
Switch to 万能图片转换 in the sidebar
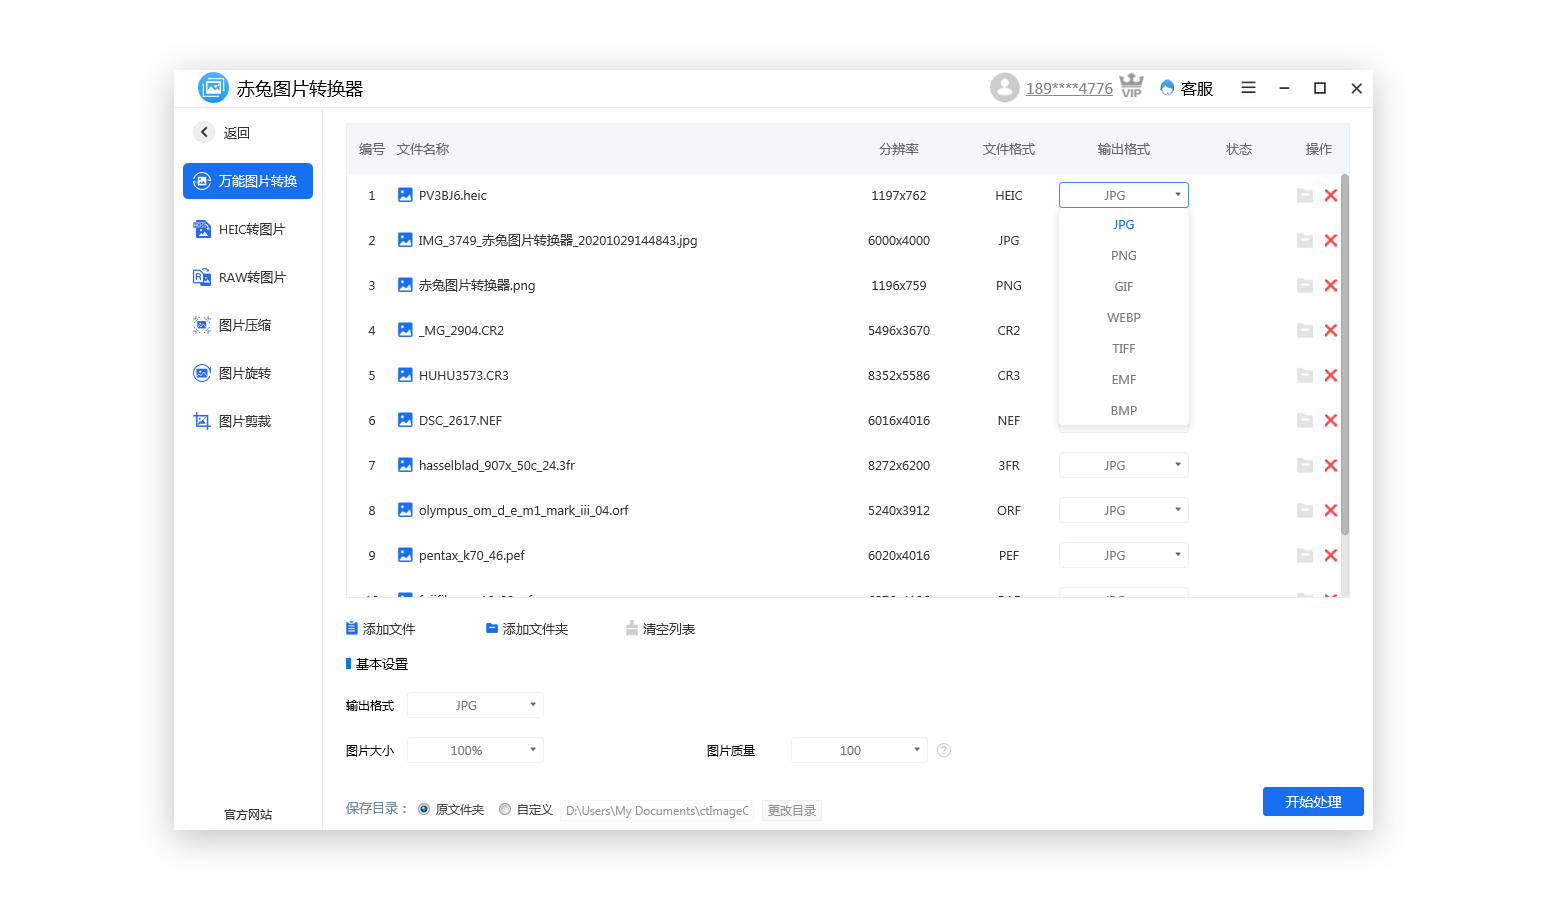click(x=247, y=181)
